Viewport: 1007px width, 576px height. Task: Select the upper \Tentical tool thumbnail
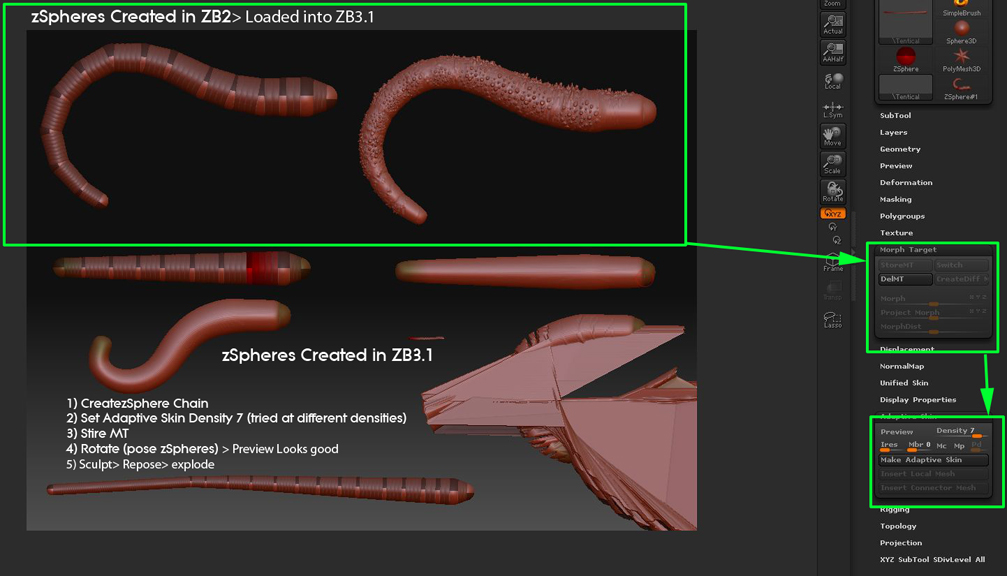pos(906,22)
